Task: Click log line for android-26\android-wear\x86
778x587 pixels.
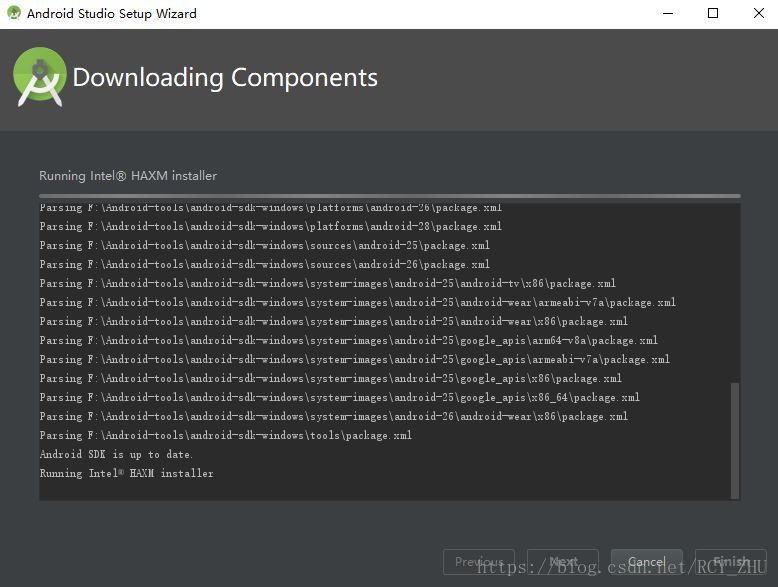Action: point(333,416)
